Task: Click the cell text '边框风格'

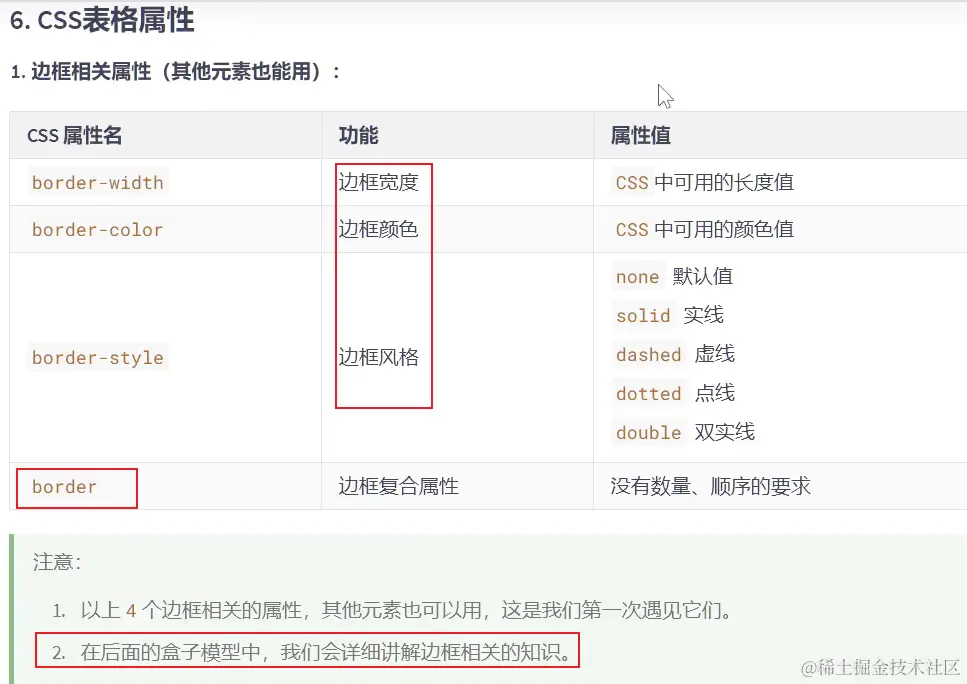Action: tap(378, 357)
